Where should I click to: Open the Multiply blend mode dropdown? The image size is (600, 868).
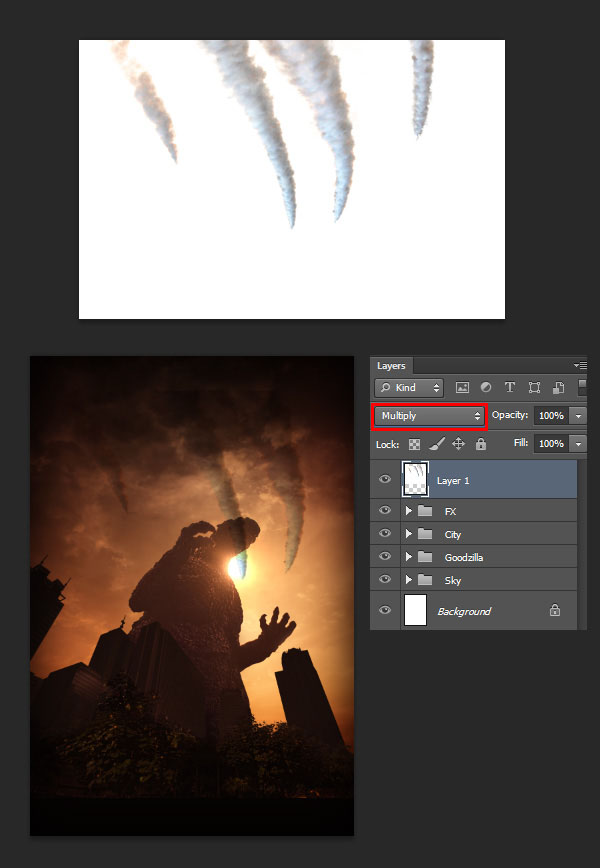(x=430, y=416)
